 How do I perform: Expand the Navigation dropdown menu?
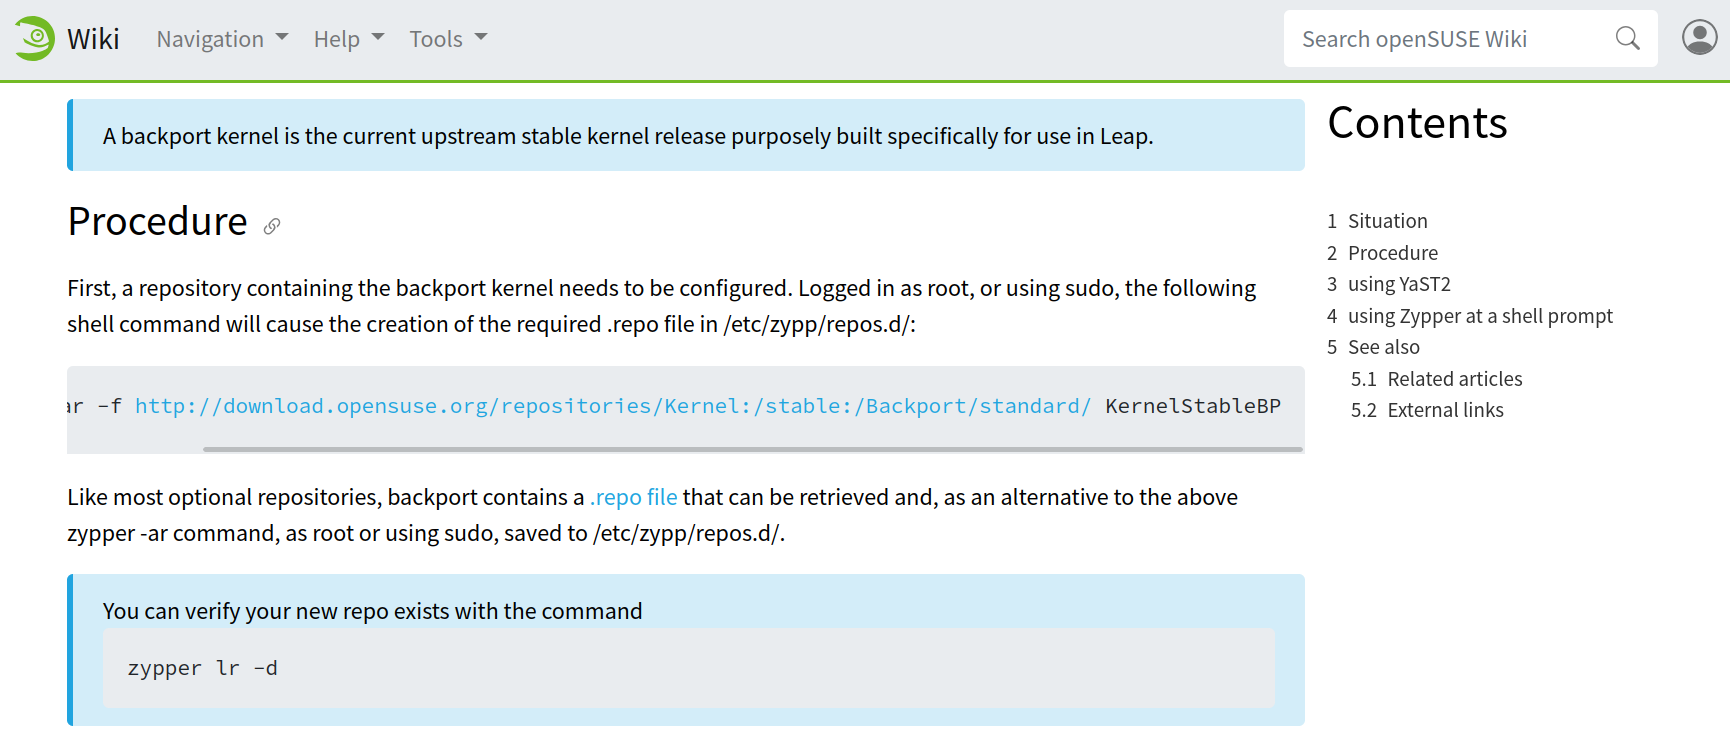coord(222,39)
